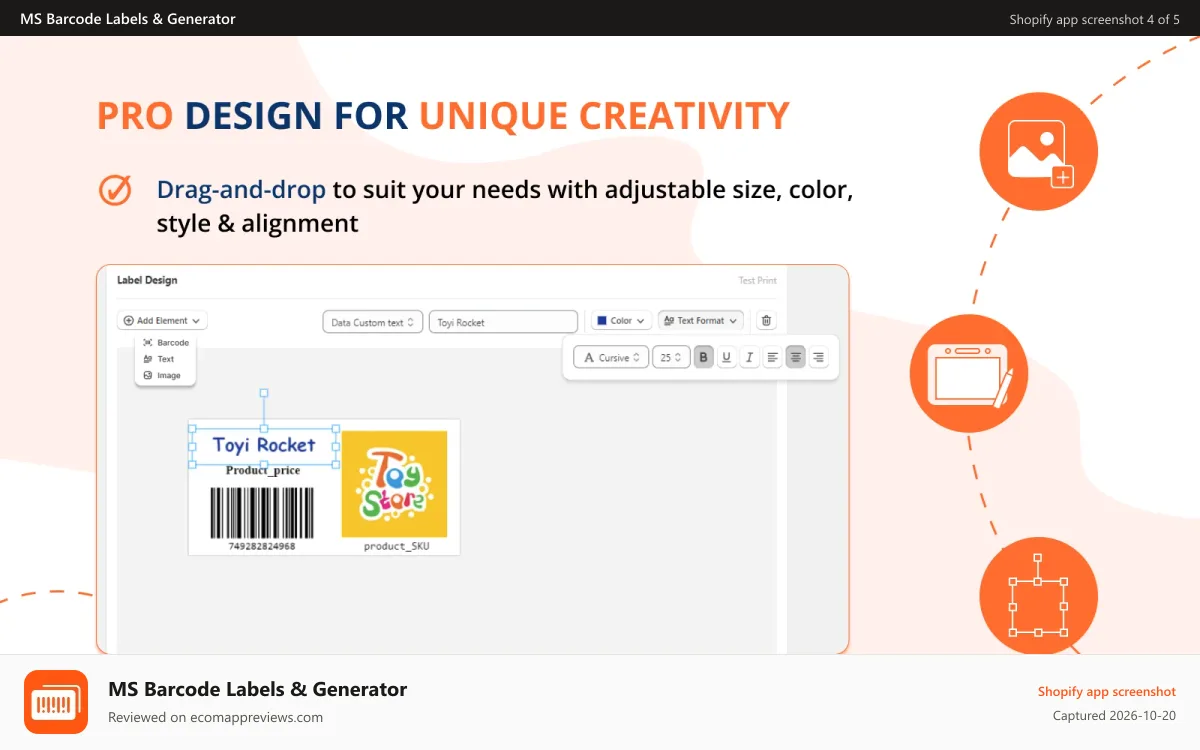1200x750 pixels.
Task: Select the Product_price text on label
Action: click(x=263, y=471)
